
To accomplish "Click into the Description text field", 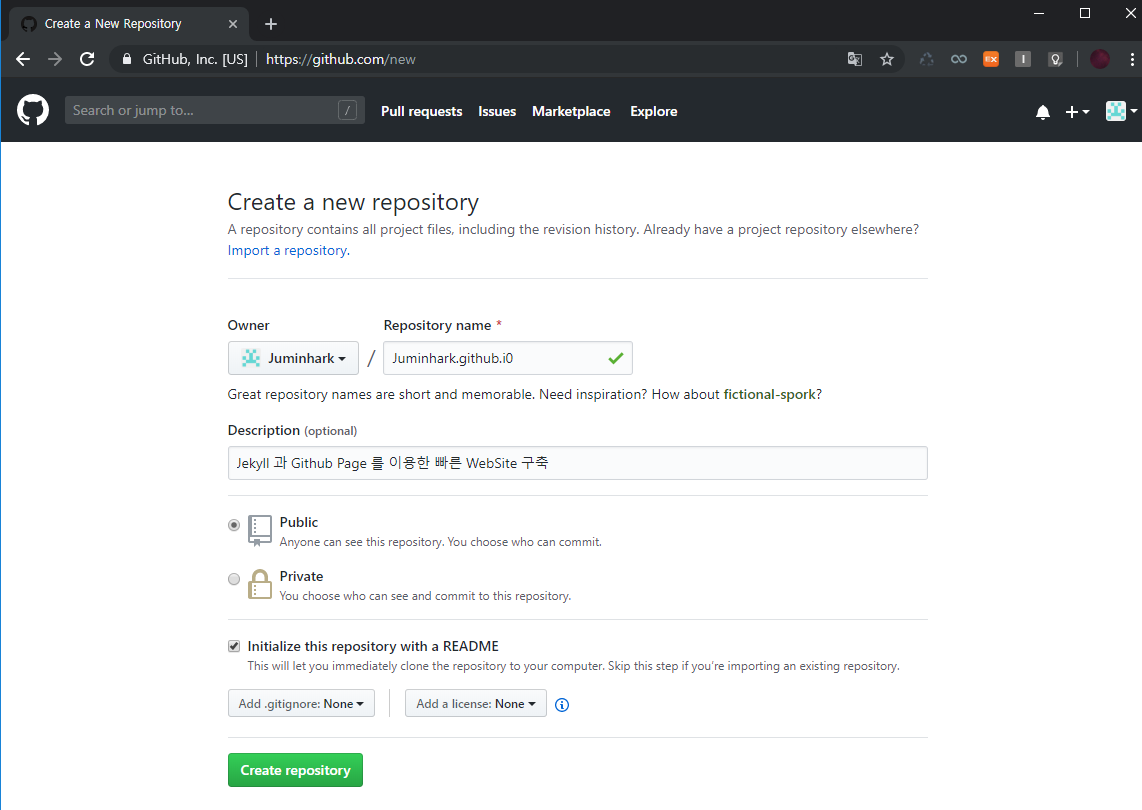I will 578,463.
